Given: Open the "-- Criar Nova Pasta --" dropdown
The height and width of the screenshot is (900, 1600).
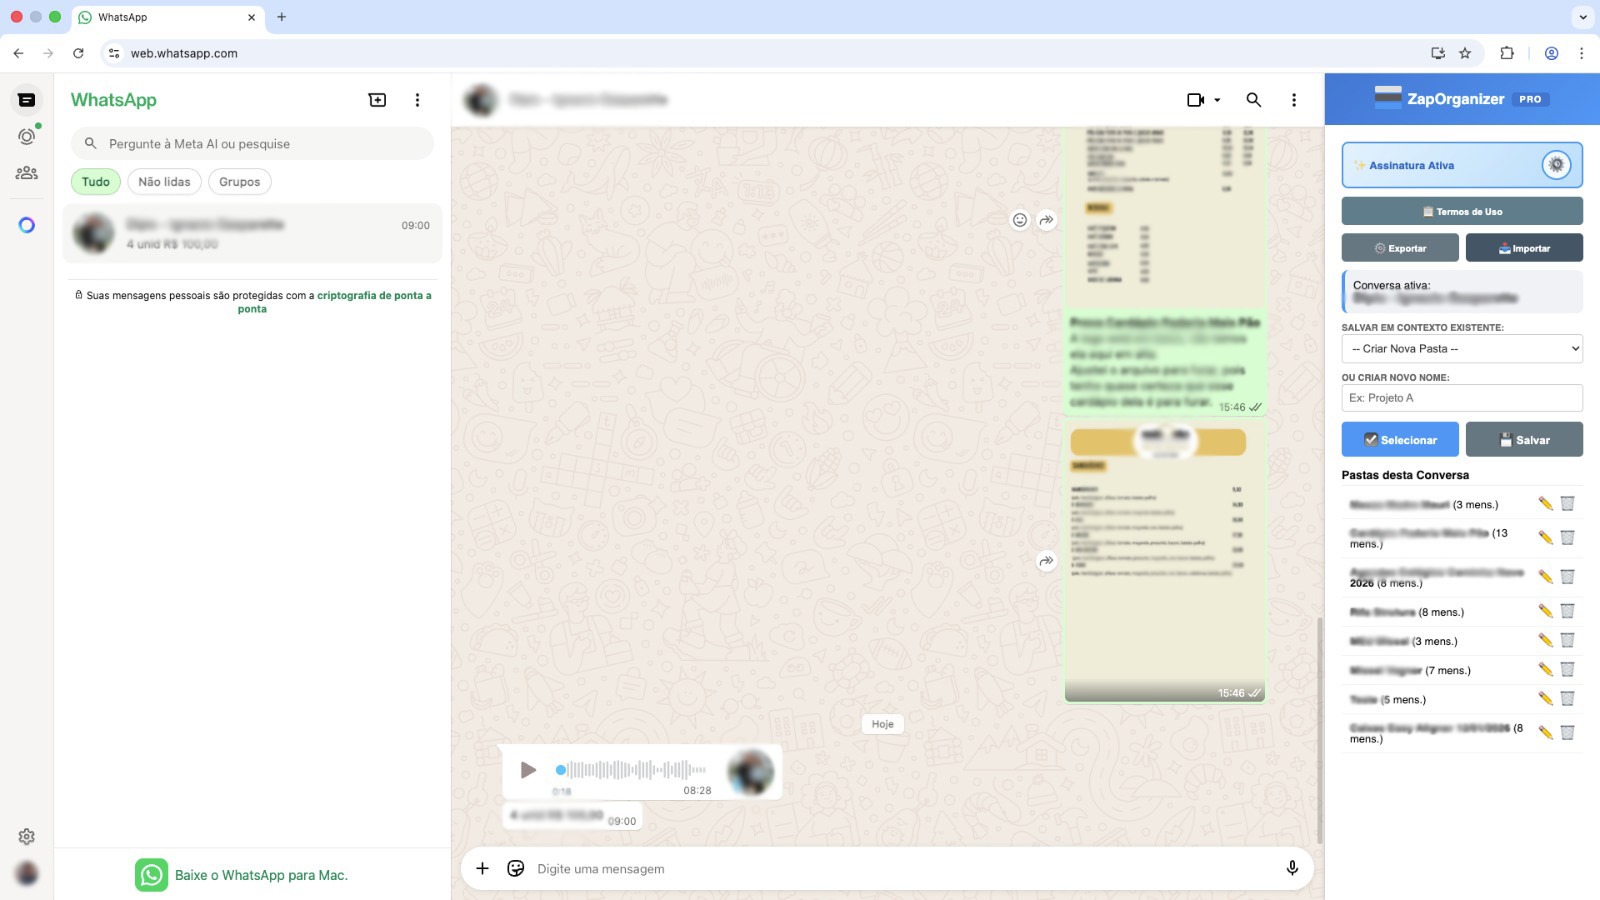Looking at the screenshot, I should pyautogui.click(x=1461, y=348).
